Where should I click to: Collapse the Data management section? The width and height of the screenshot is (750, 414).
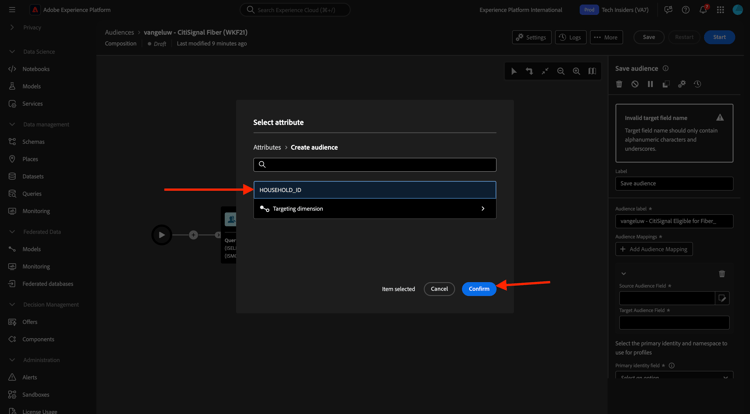pyautogui.click(x=12, y=124)
